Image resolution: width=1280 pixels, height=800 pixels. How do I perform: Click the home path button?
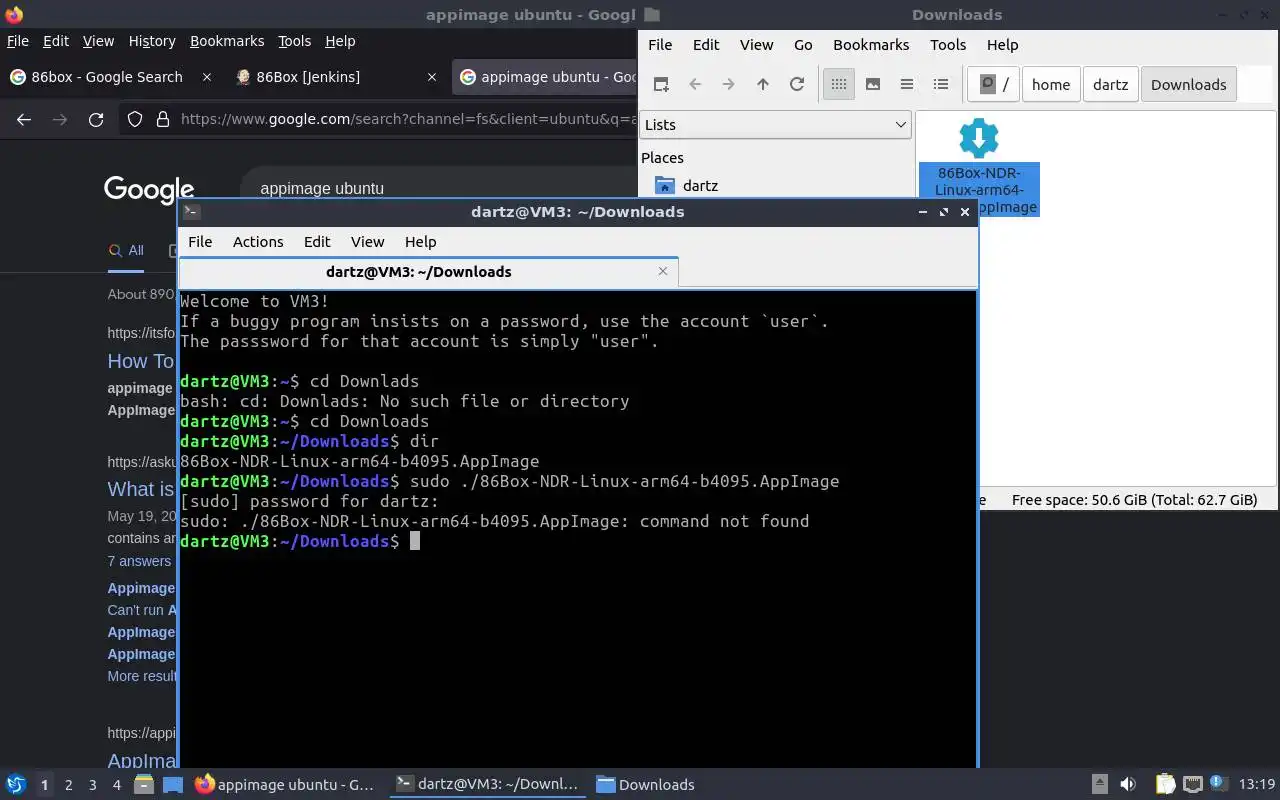1051,85
